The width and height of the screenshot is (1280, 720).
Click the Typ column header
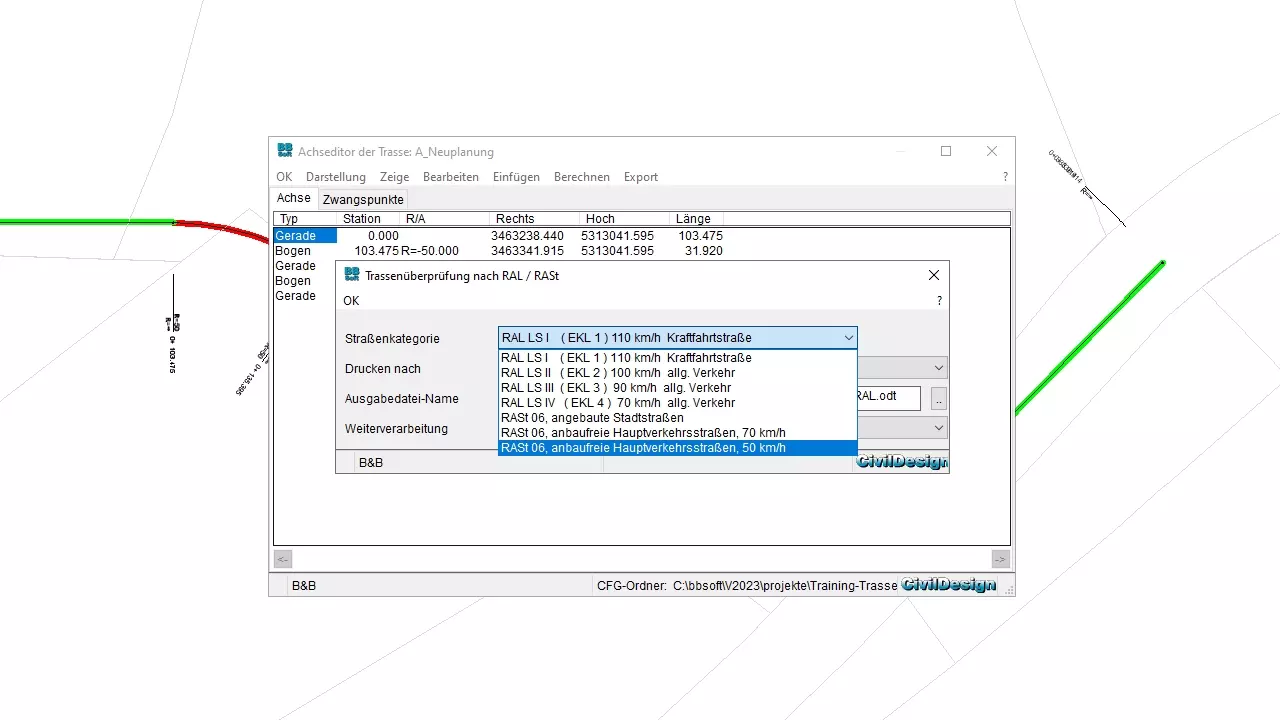pyautogui.click(x=305, y=219)
